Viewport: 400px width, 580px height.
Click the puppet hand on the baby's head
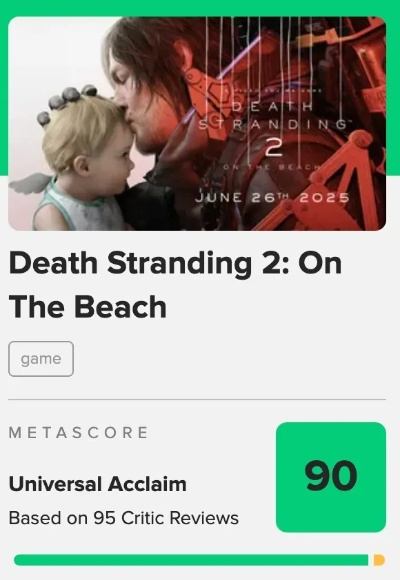click(x=67, y=102)
